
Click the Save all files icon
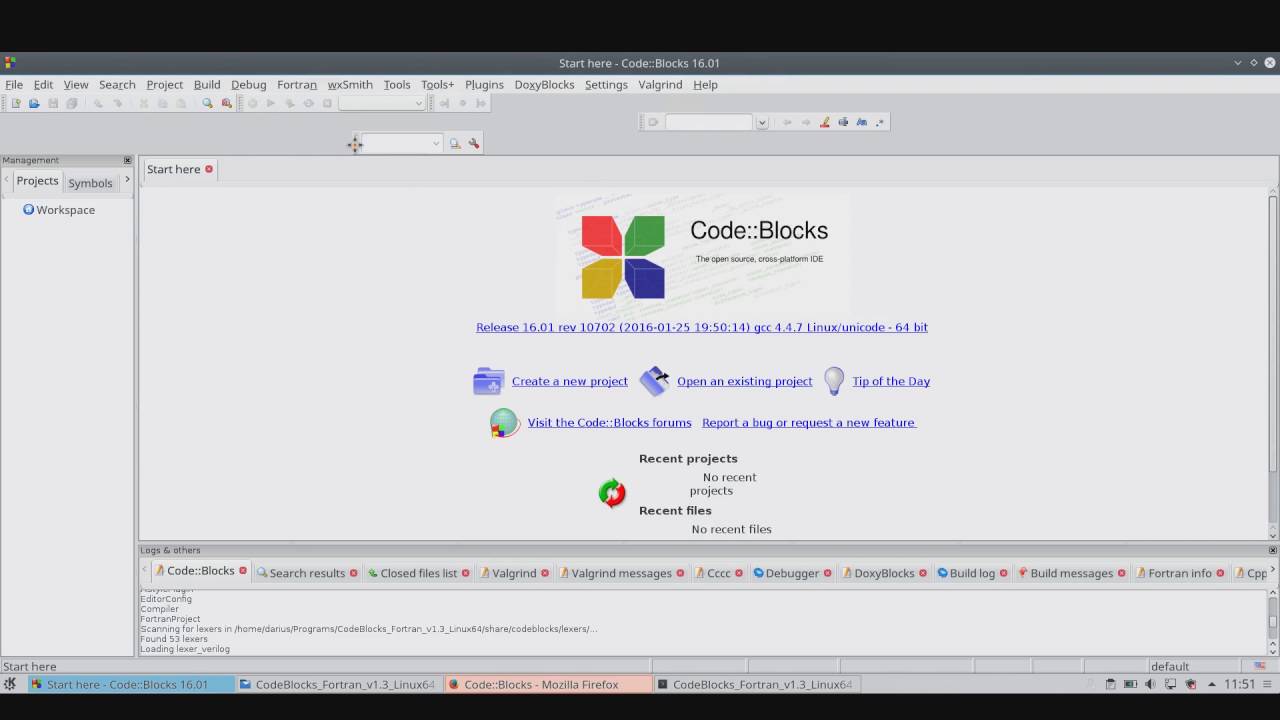tap(72, 103)
